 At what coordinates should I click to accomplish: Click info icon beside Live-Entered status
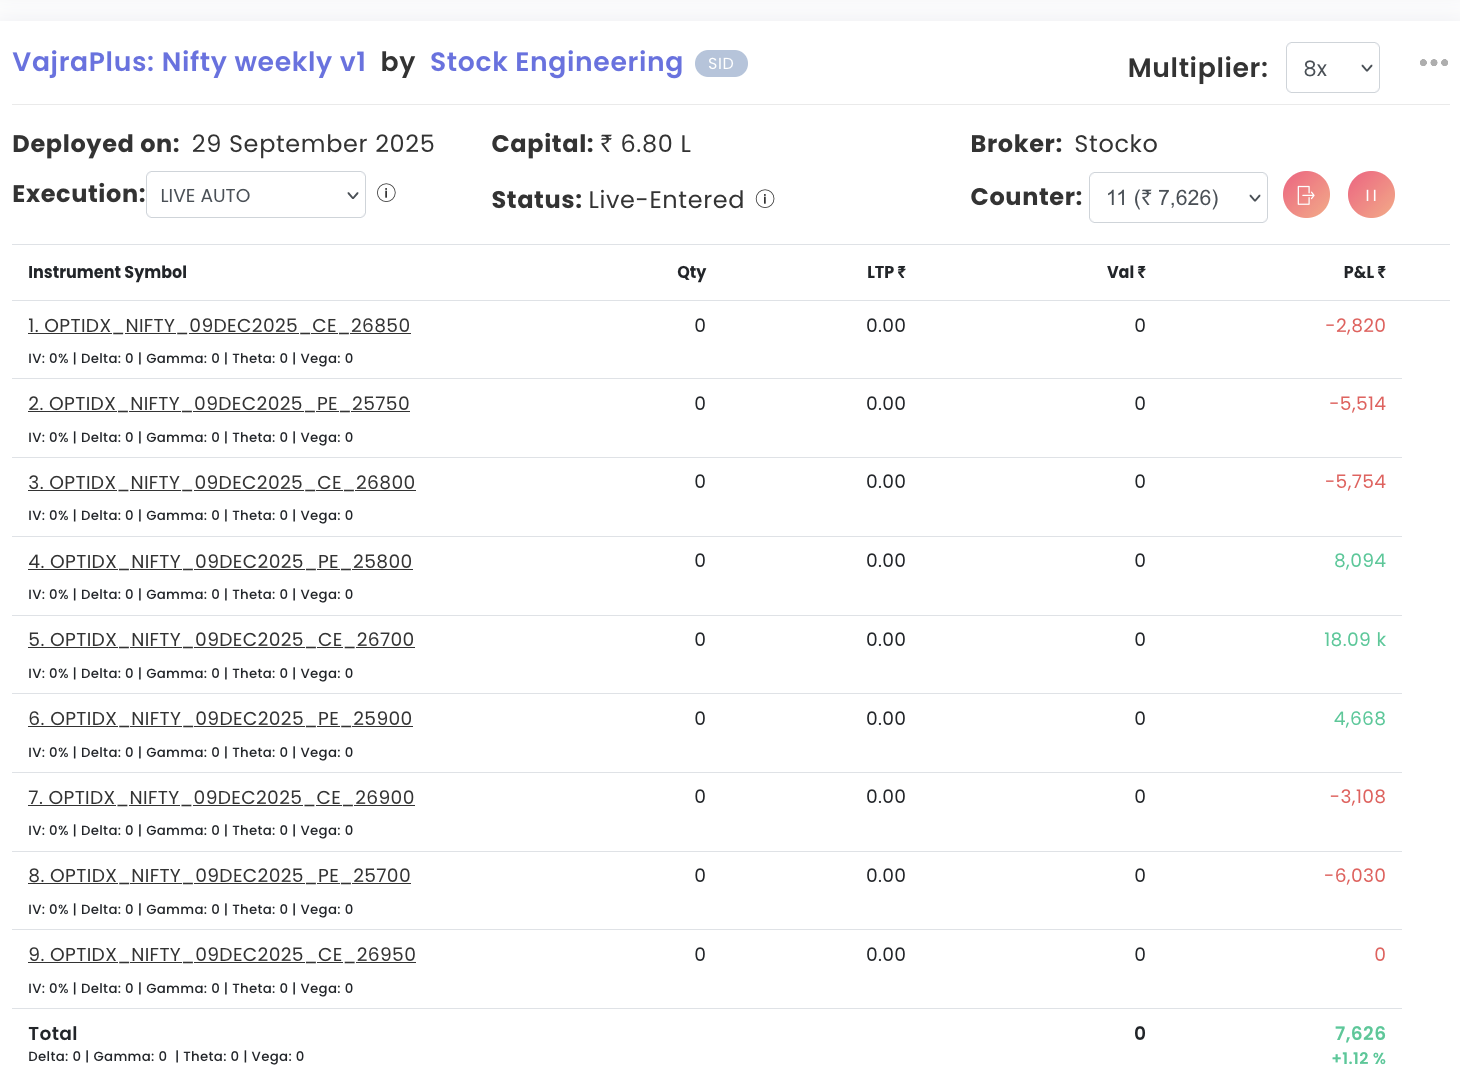[x=765, y=199]
